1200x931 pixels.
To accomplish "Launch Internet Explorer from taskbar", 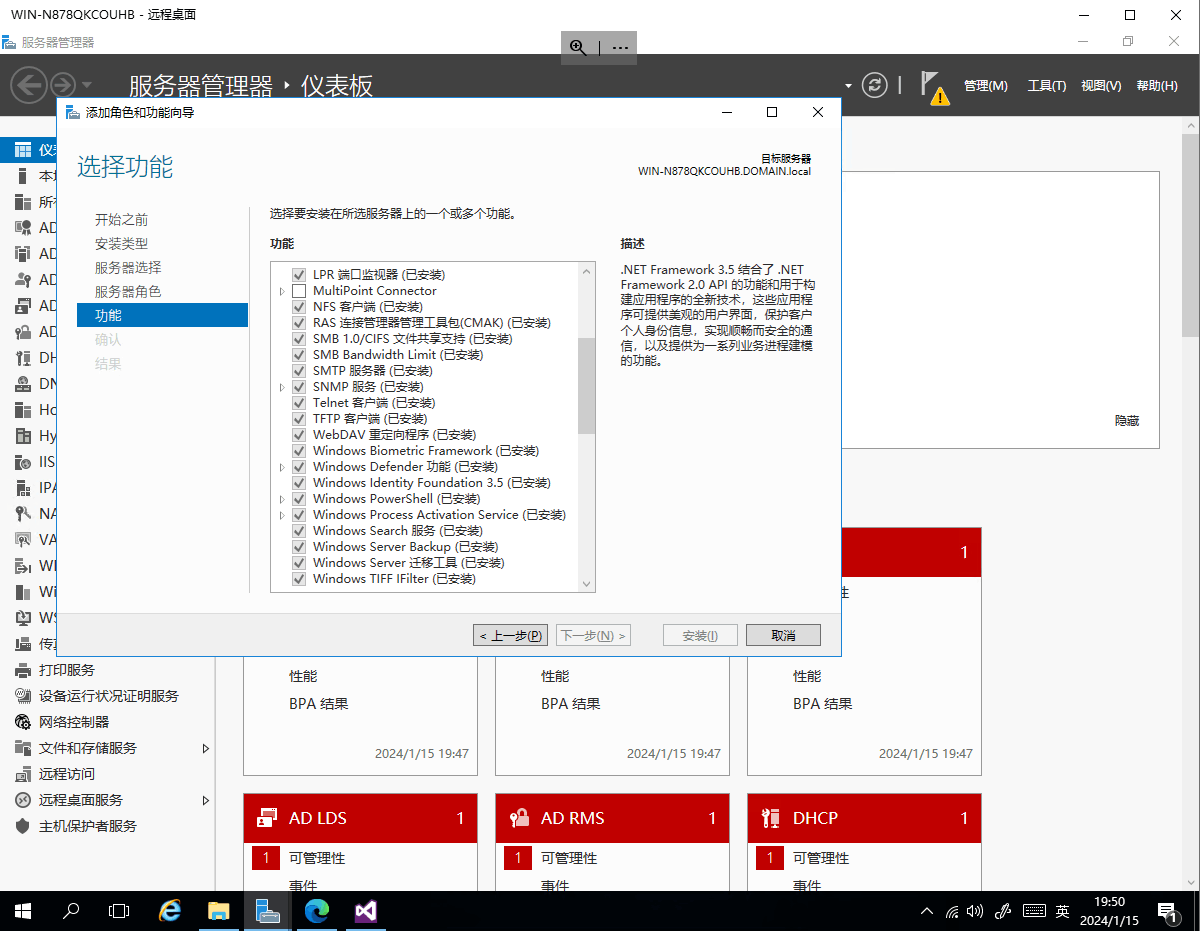I will click(171, 911).
